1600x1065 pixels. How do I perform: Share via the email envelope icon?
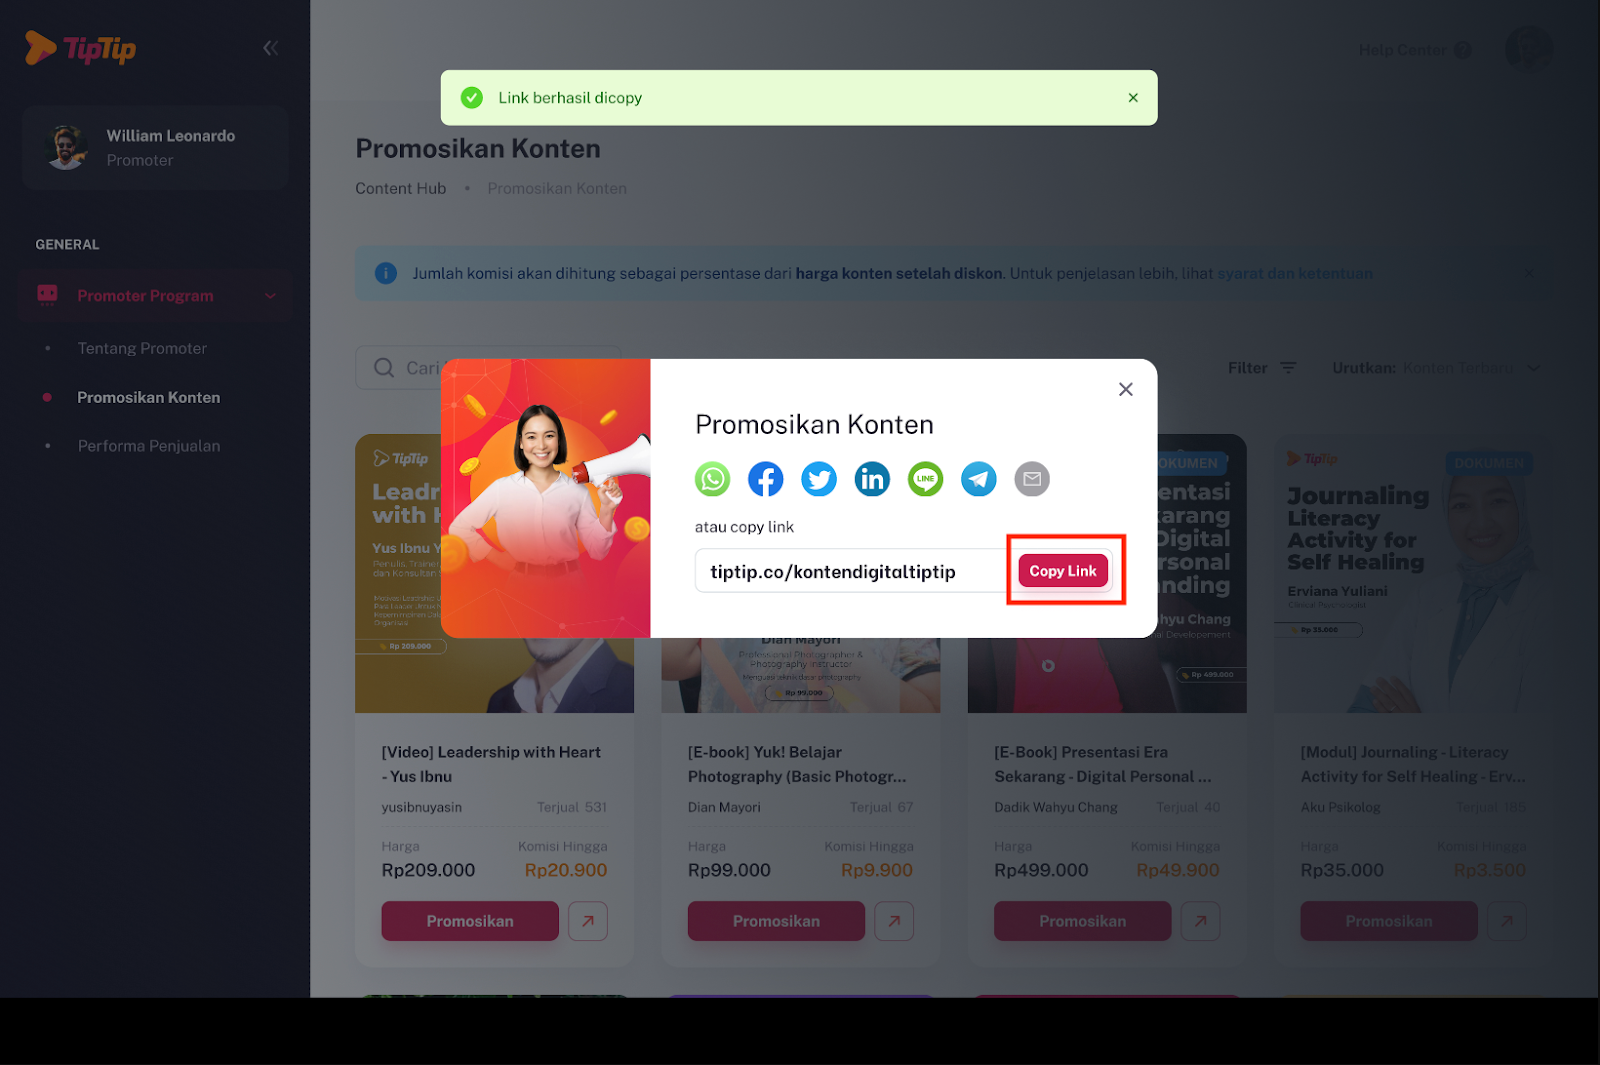coord(1032,479)
